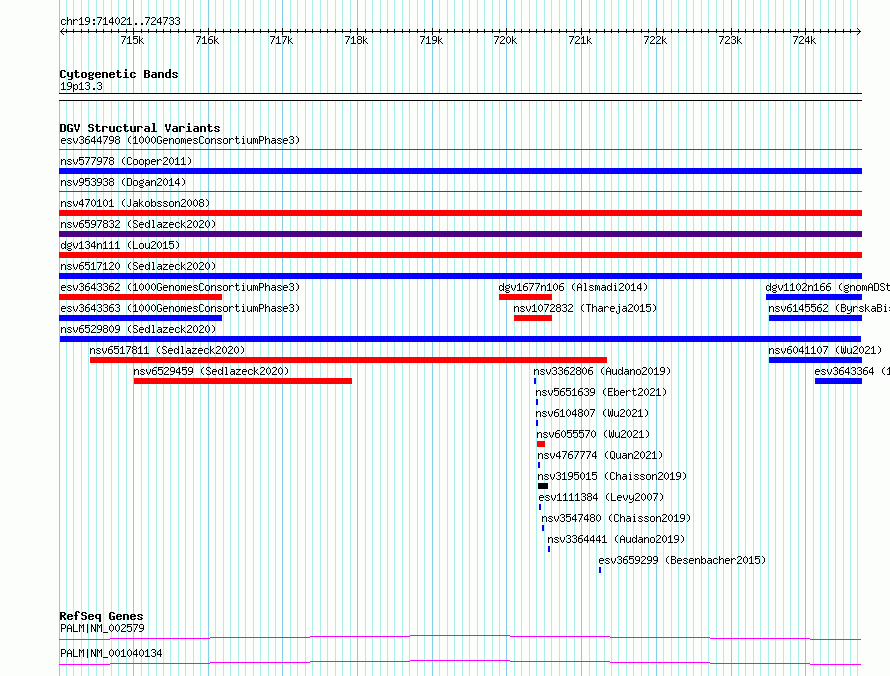Open the dgv134n111 Lou2015 variant label
The height and width of the screenshot is (676, 890).
coord(120,245)
